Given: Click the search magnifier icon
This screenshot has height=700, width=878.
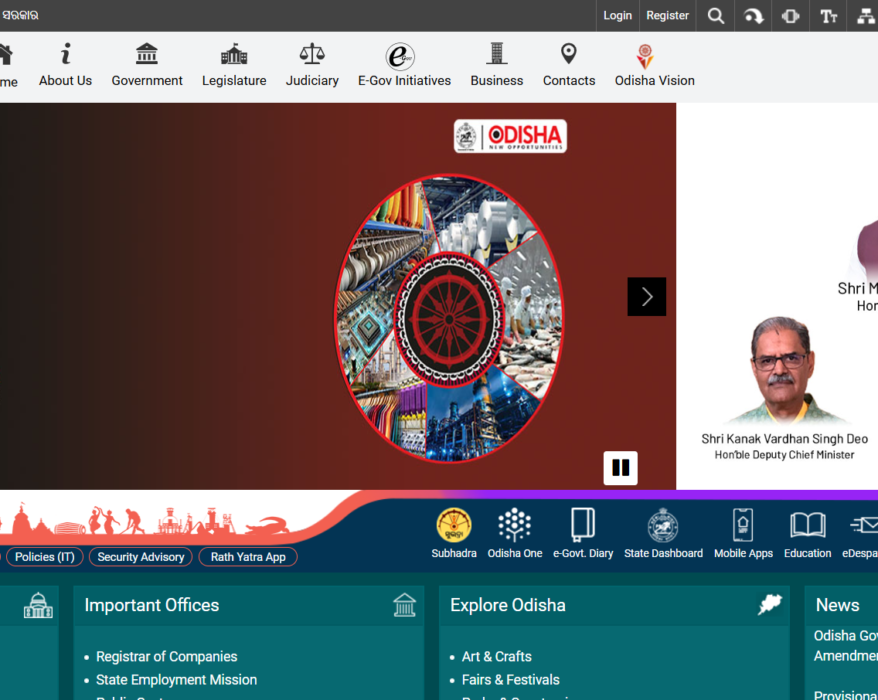Looking at the screenshot, I should (715, 16).
